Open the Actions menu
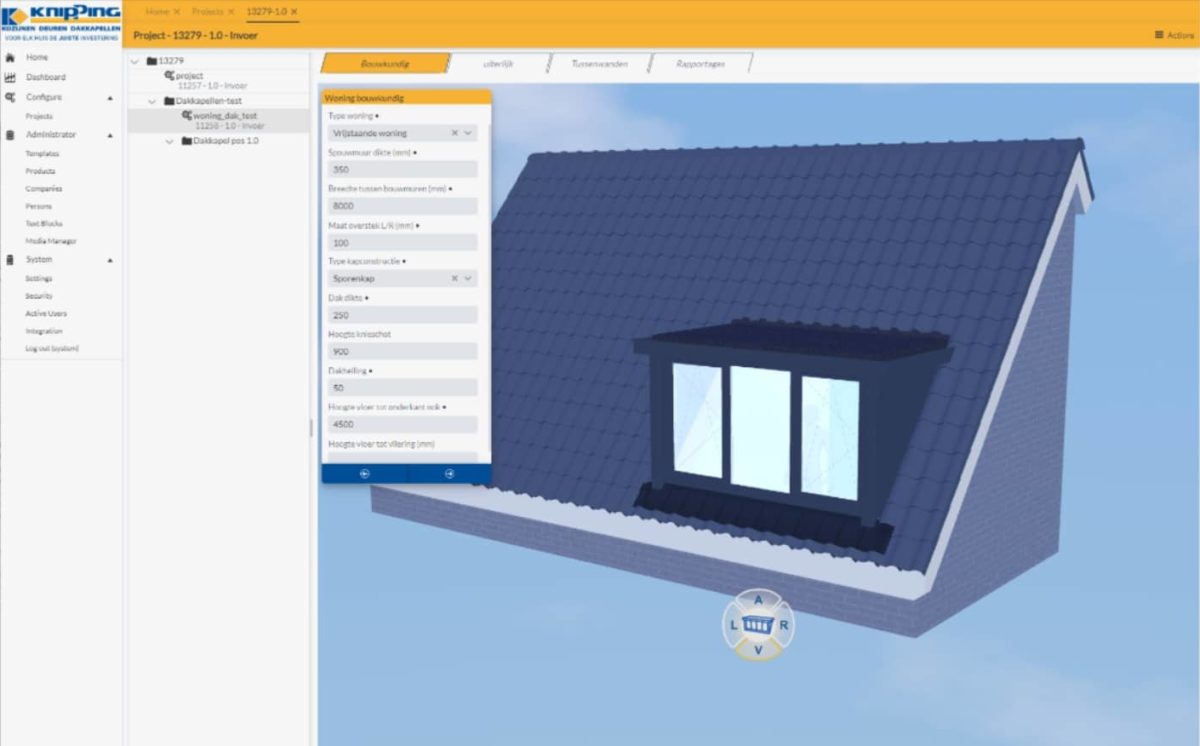This screenshot has height=746, width=1200. [1174, 35]
